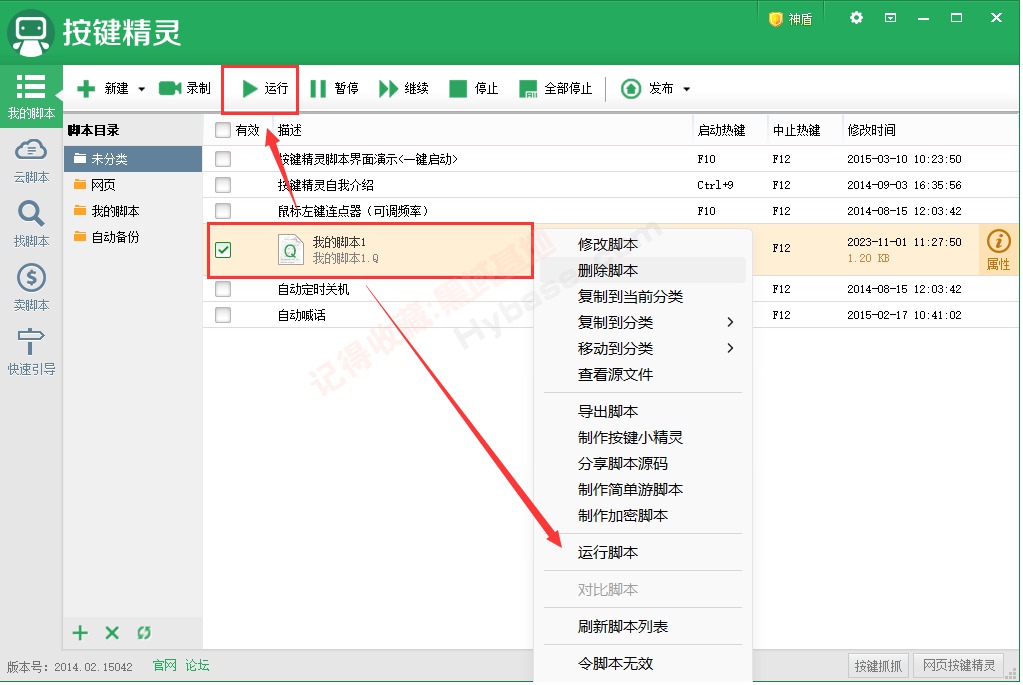Screen dimensions: 1023x685
Task: Expand 移动到分类 submenu
Action: (643, 348)
